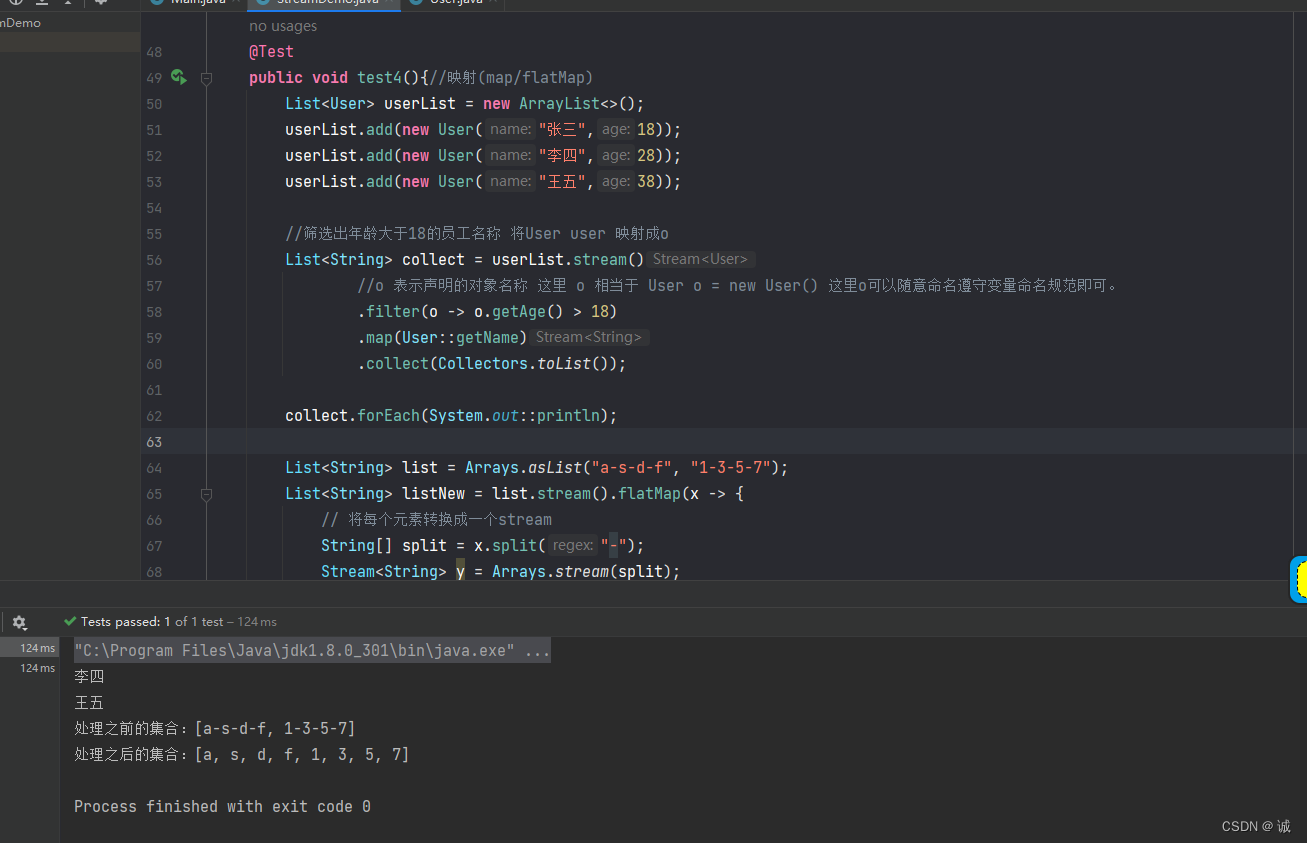
Task: Select the highlighted 124 ms test row
Action: (29, 648)
